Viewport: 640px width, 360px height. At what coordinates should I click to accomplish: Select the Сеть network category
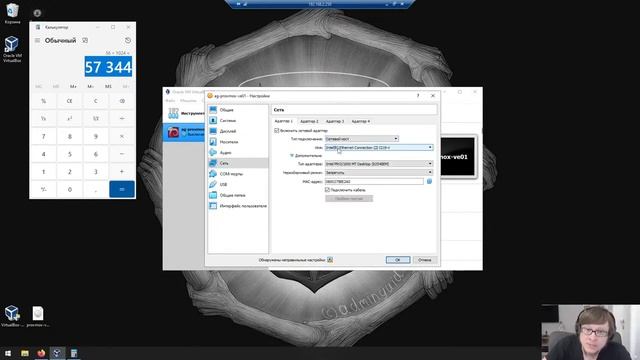click(238, 163)
